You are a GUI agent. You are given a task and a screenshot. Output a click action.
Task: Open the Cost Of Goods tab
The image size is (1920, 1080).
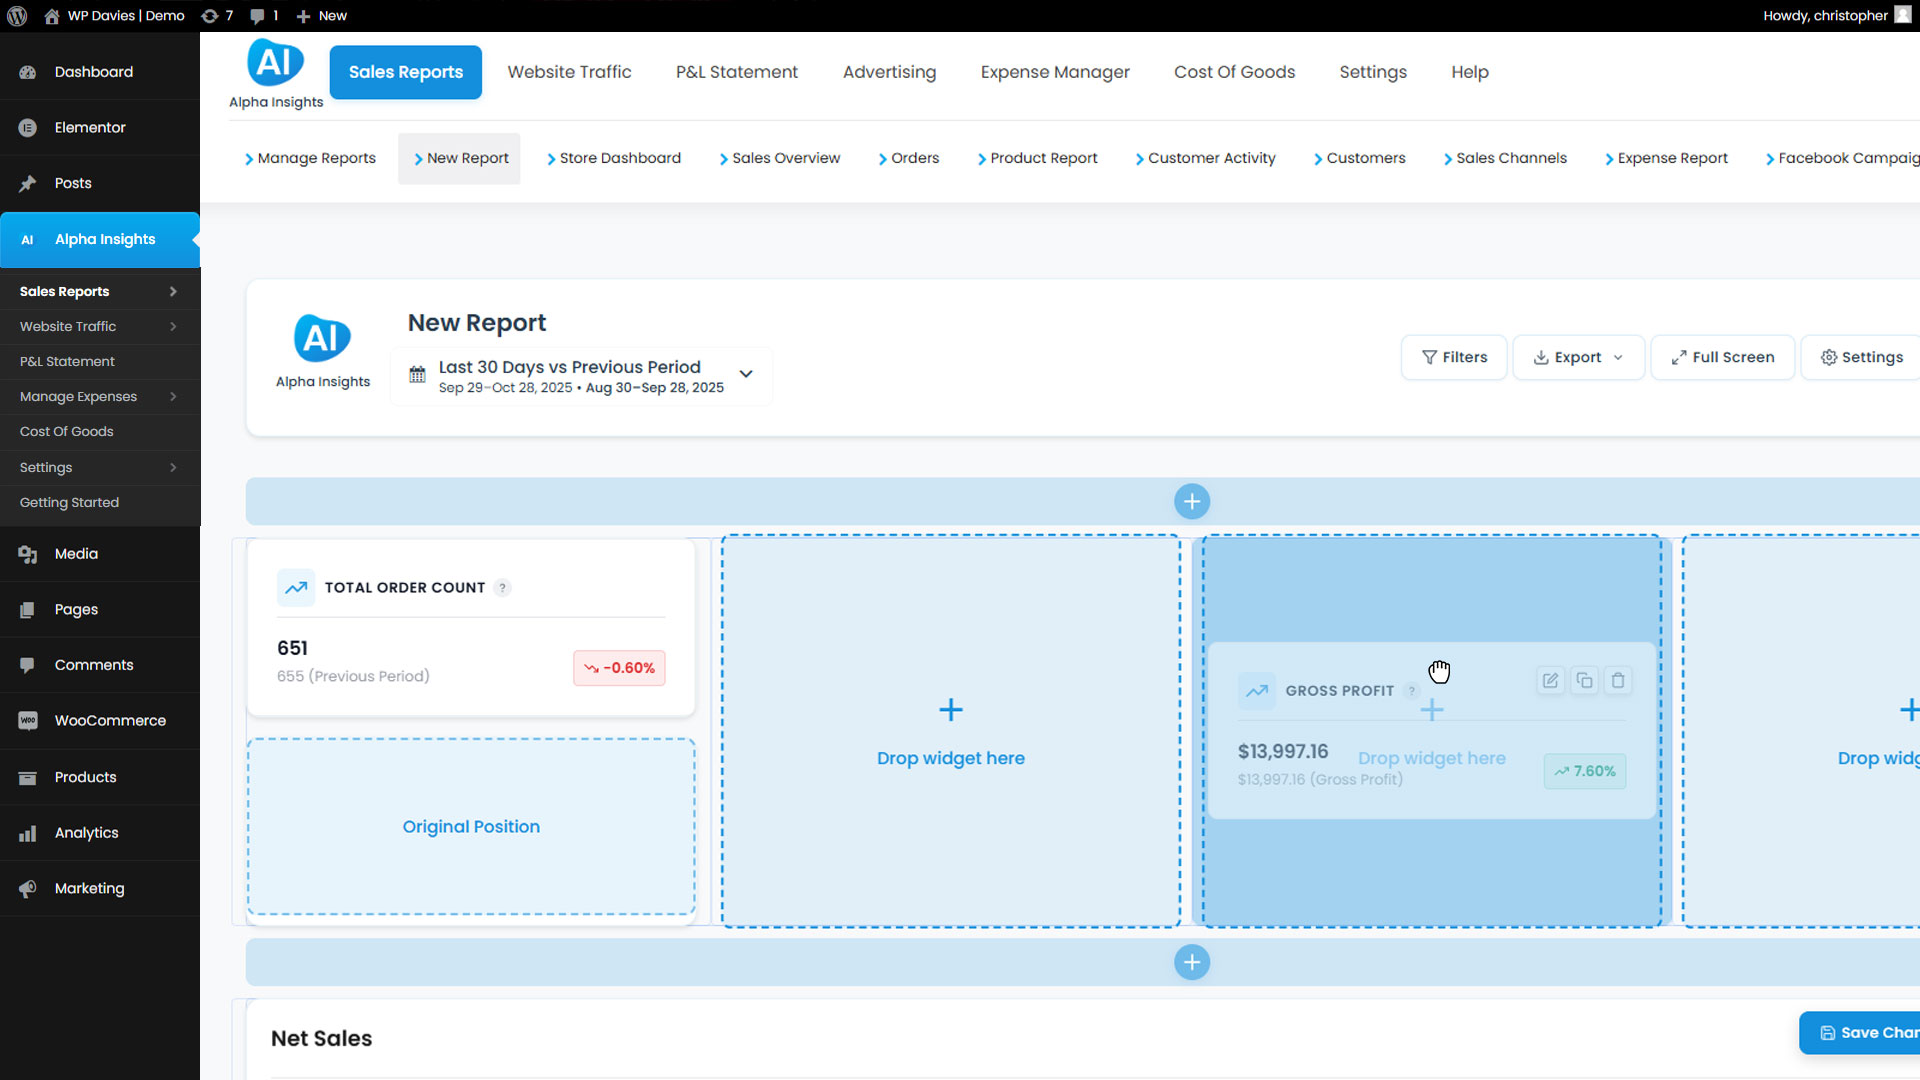(x=1234, y=72)
